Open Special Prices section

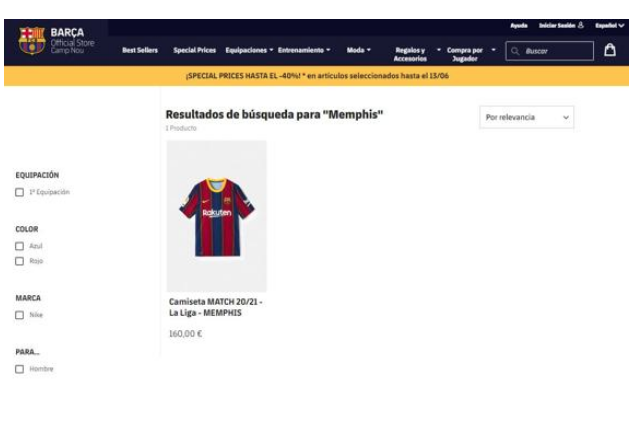pos(195,50)
